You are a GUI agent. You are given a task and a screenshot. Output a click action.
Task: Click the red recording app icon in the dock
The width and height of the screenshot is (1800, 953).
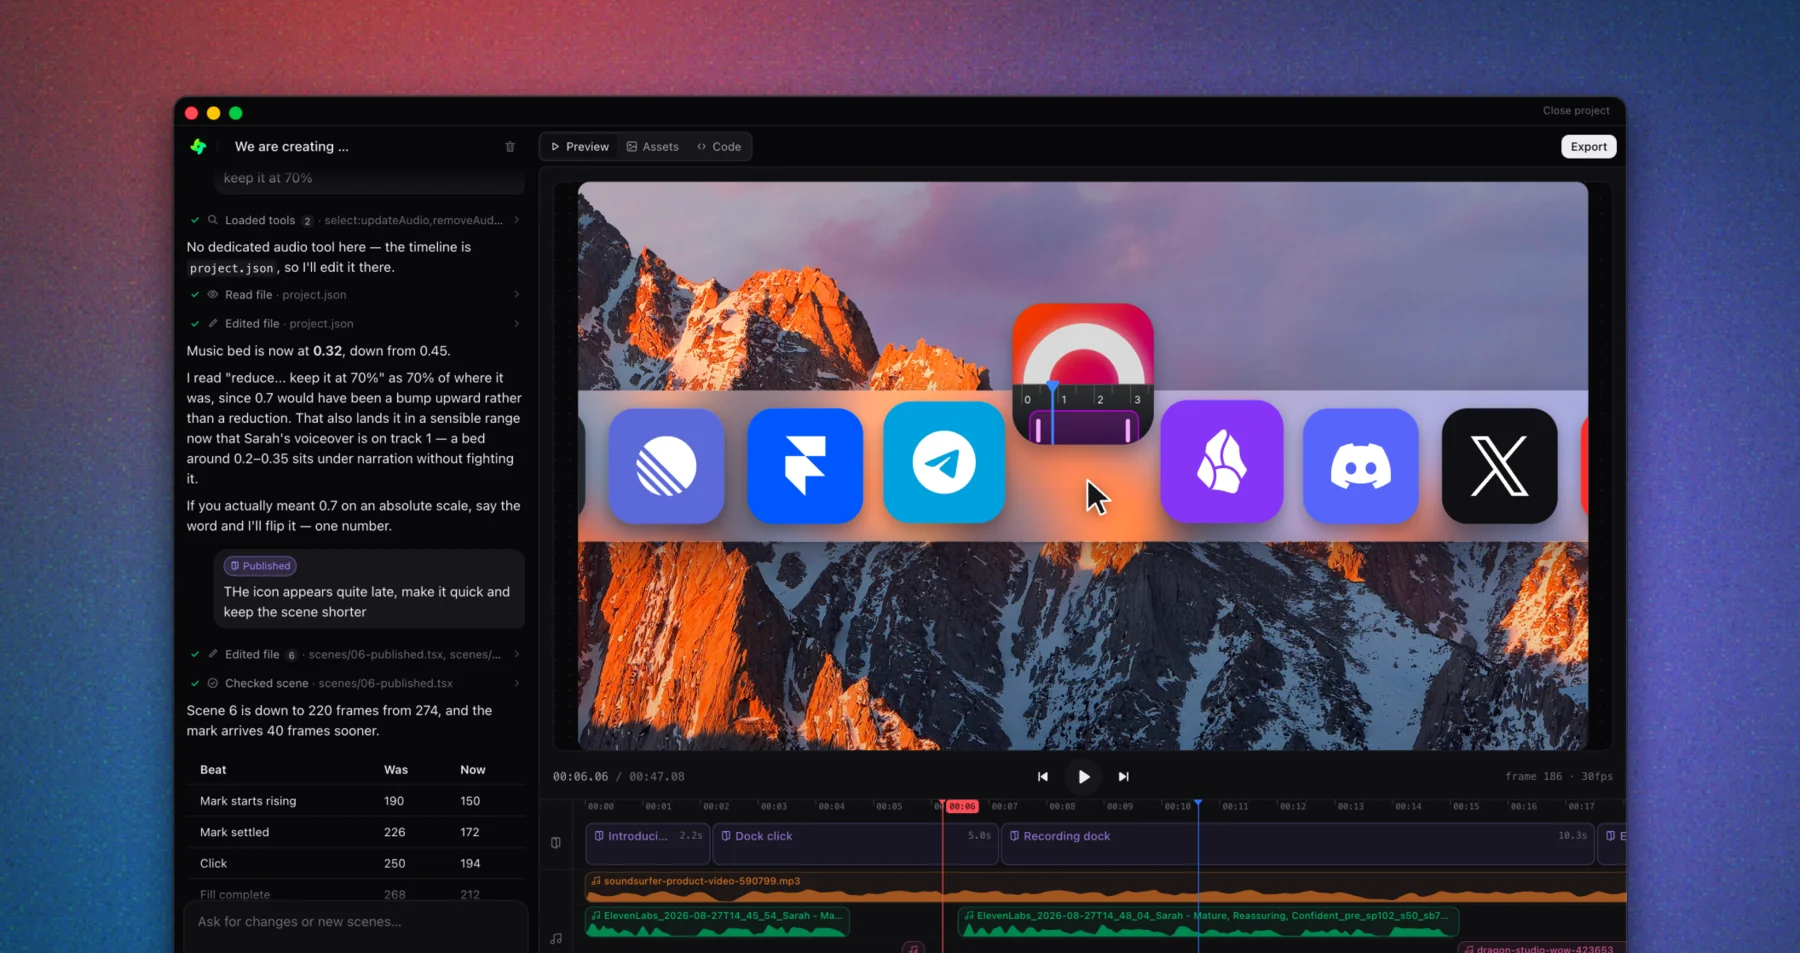point(1083,374)
